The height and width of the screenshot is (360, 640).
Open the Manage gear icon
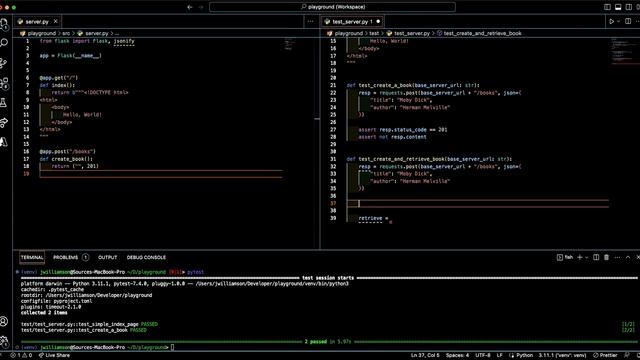click(4, 341)
